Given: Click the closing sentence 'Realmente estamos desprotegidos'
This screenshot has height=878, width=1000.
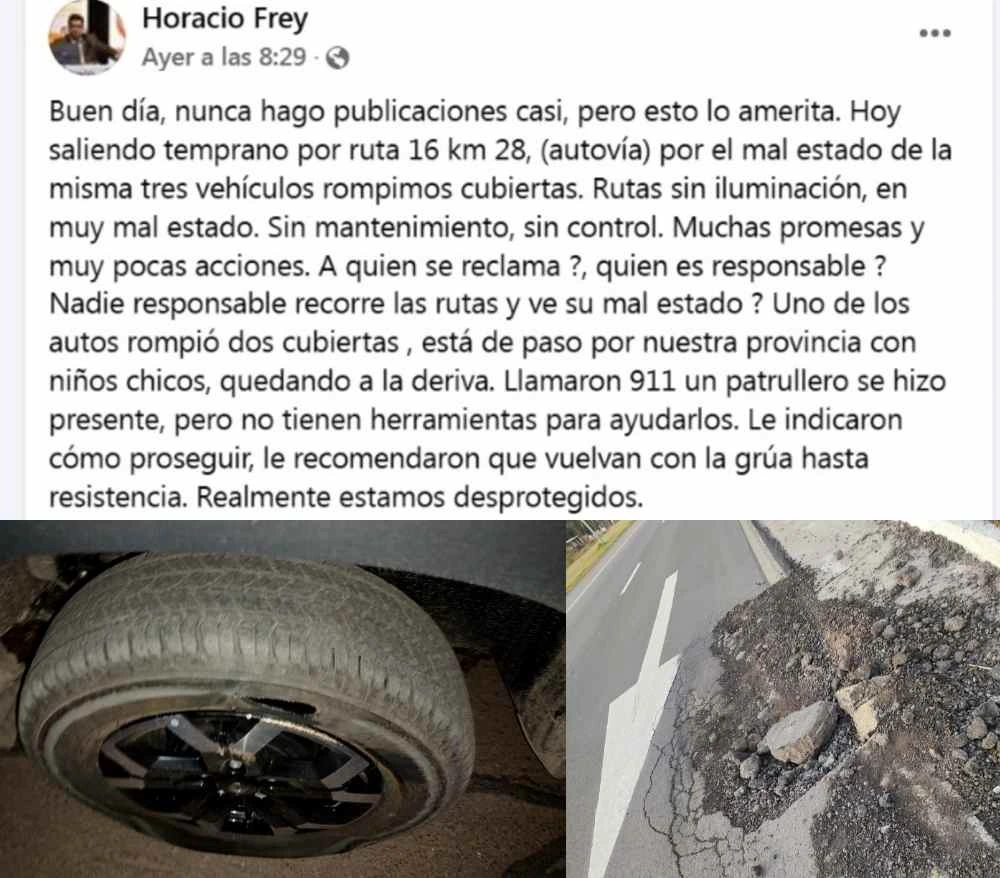Looking at the screenshot, I should [418, 497].
